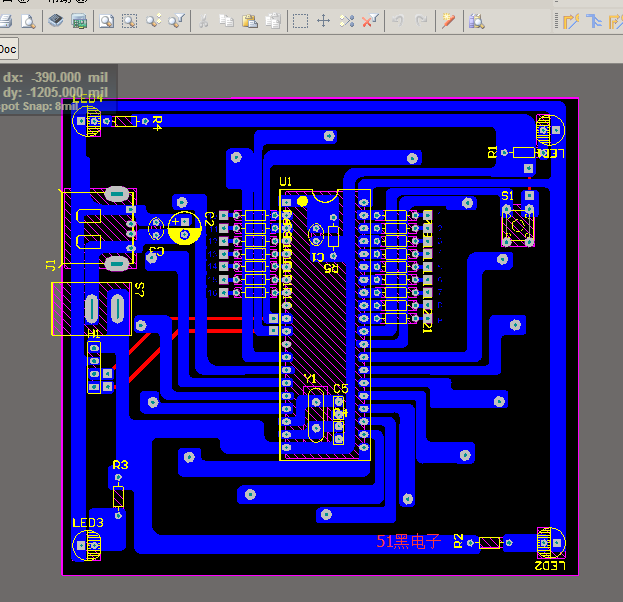Screen dimensions: 623x602
Task: Click the Copy icon
Action: (226, 20)
